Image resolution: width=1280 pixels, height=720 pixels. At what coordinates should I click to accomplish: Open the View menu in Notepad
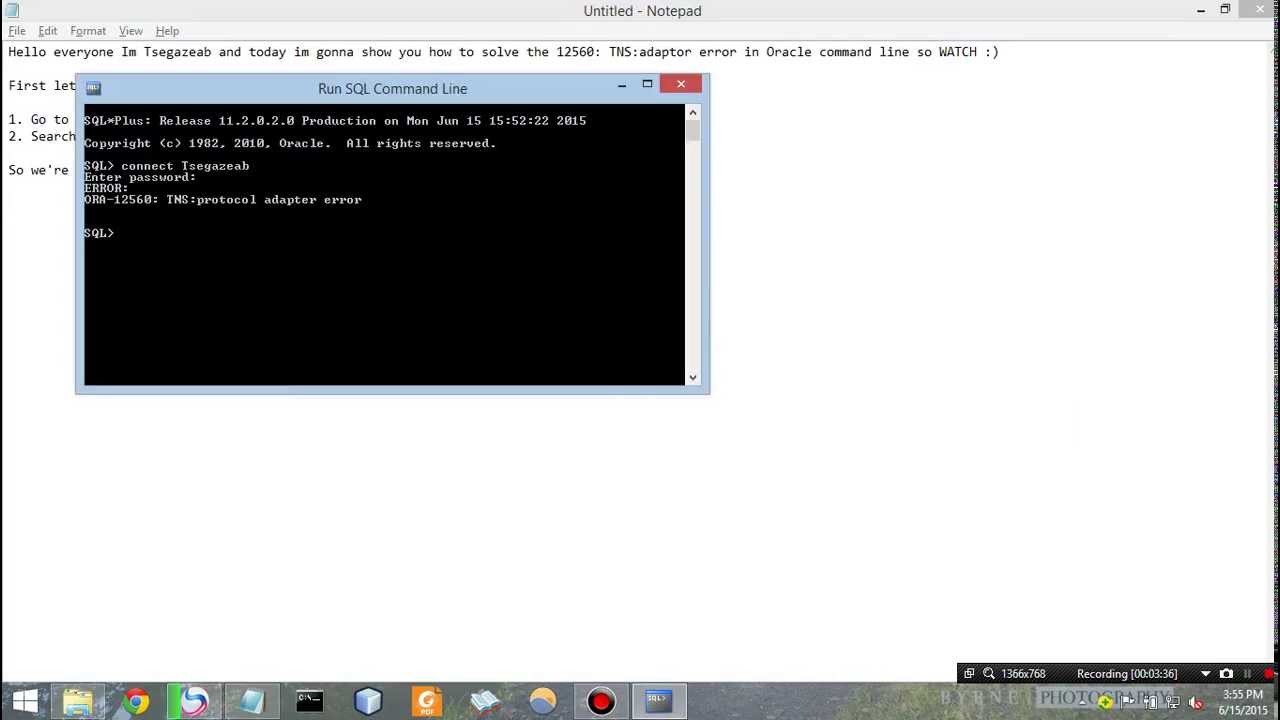click(130, 31)
